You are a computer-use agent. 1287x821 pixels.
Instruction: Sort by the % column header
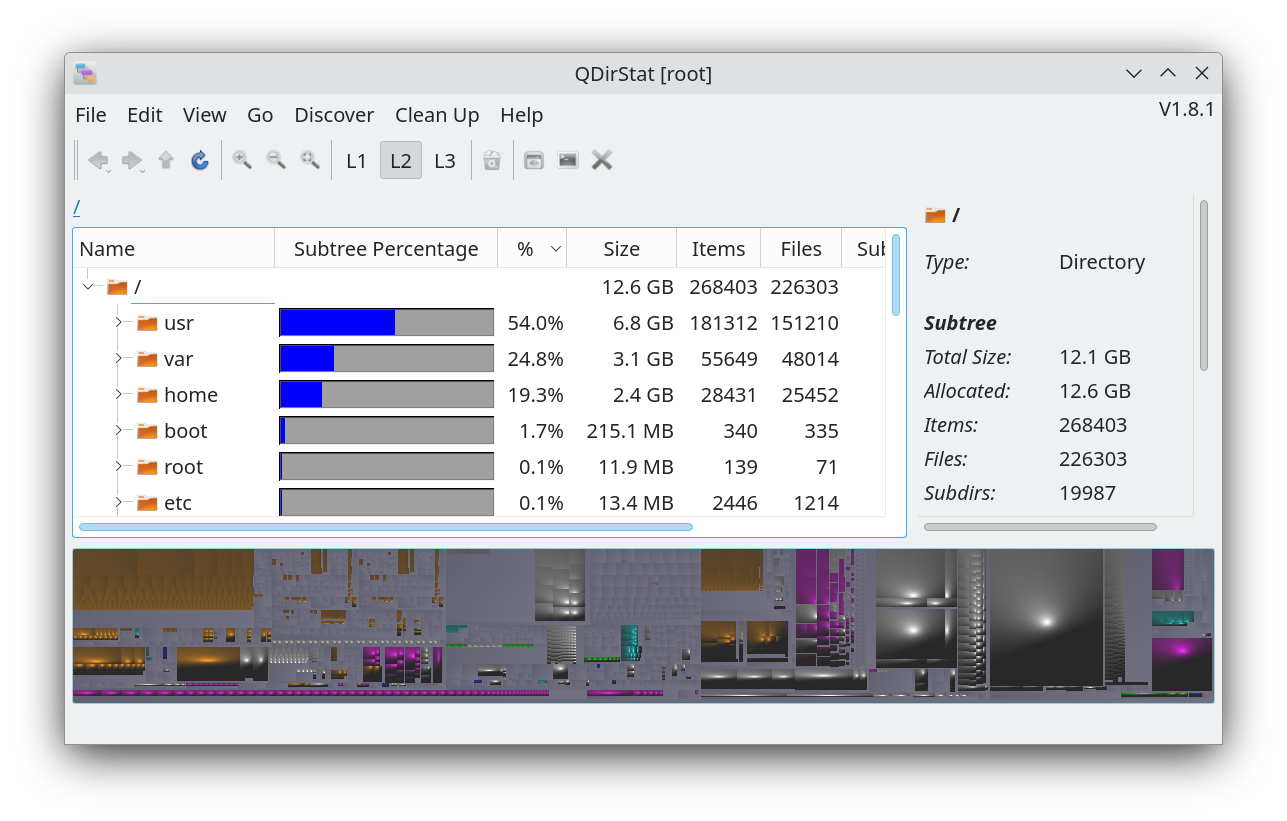point(532,249)
